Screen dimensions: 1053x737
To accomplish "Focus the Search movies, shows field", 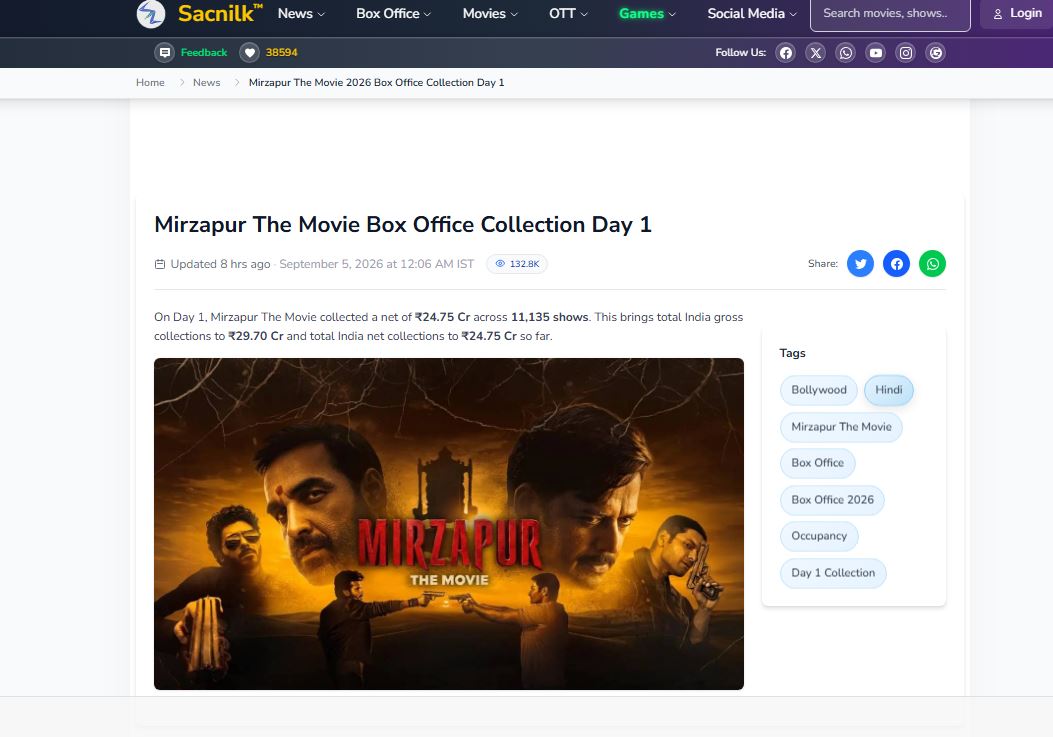I will coord(890,13).
